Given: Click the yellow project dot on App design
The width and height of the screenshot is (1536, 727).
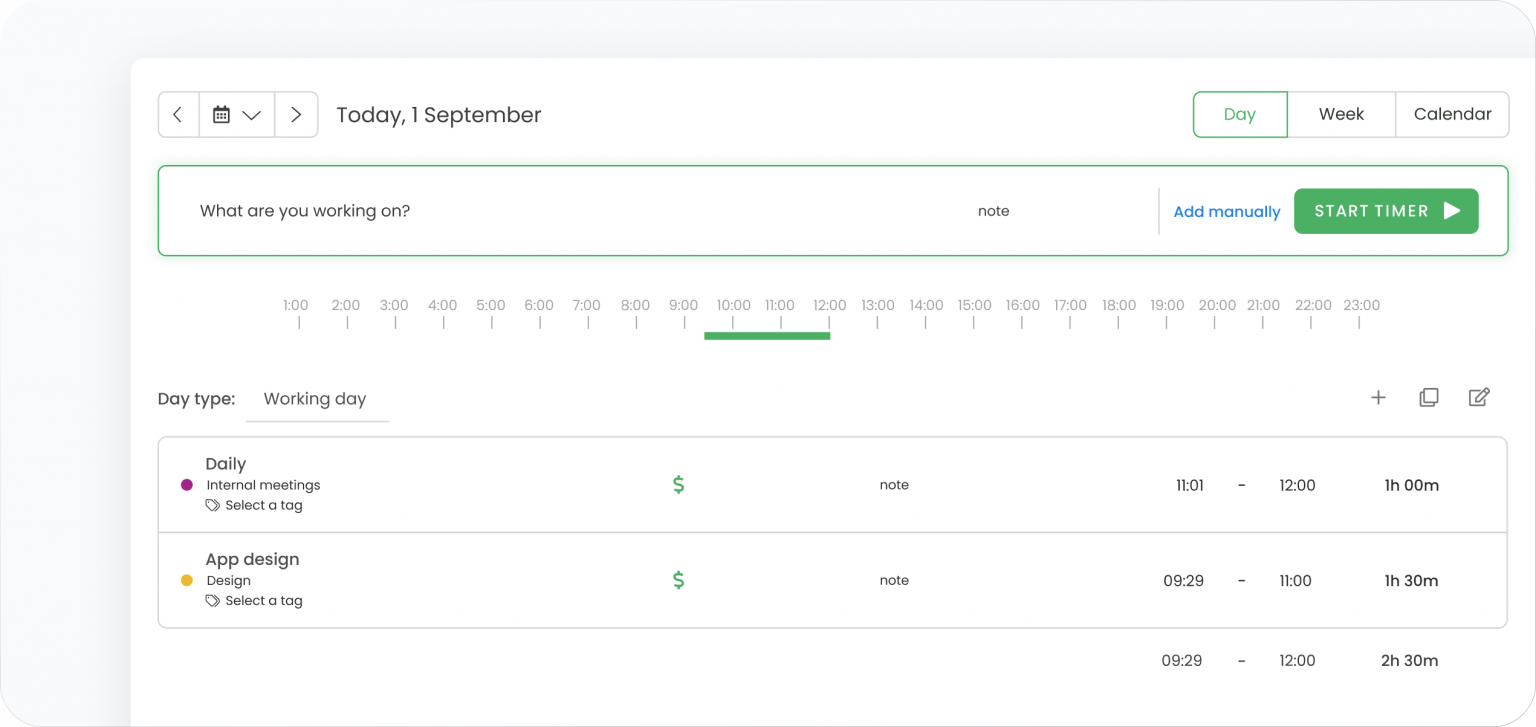Looking at the screenshot, I should [186, 580].
